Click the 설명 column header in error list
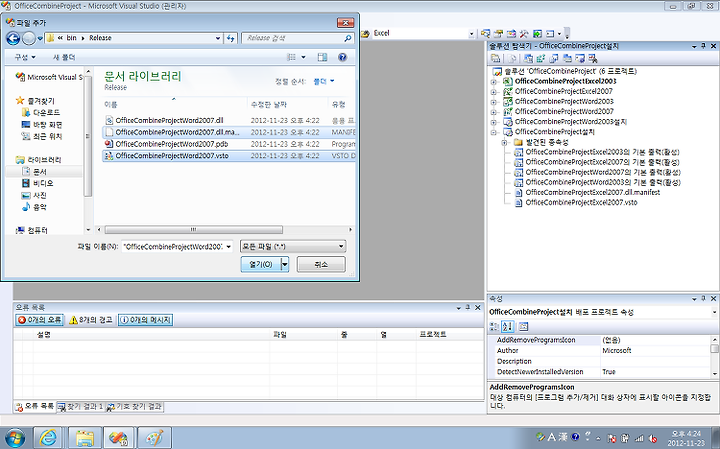 point(152,335)
